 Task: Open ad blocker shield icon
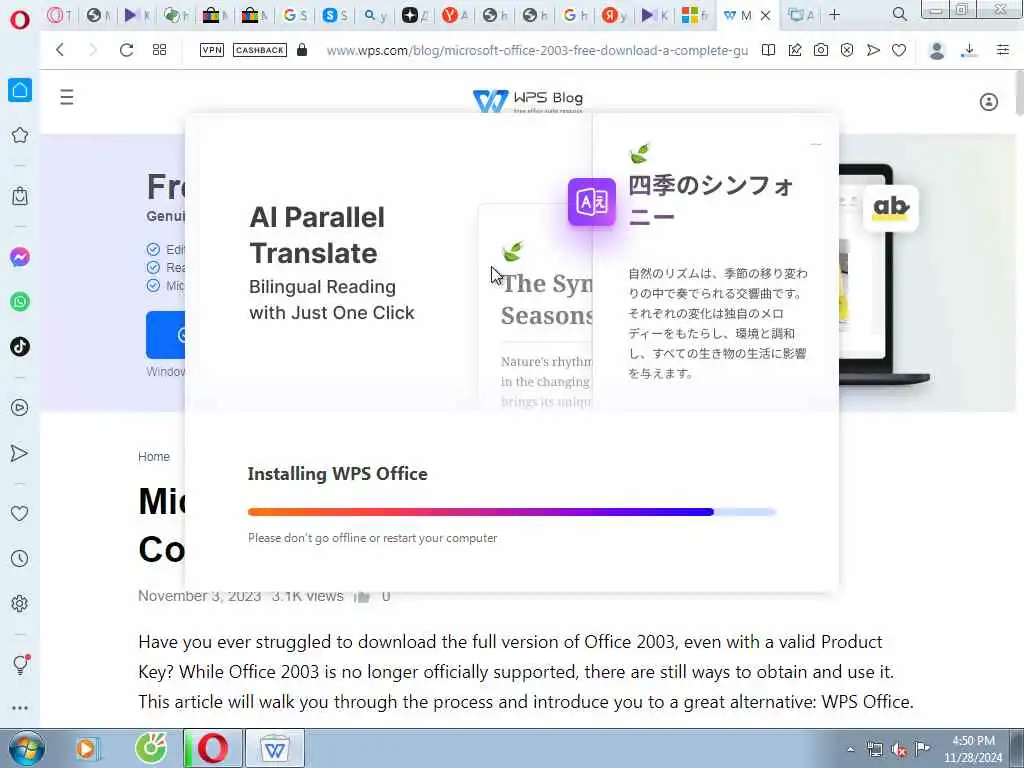(x=847, y=50)
